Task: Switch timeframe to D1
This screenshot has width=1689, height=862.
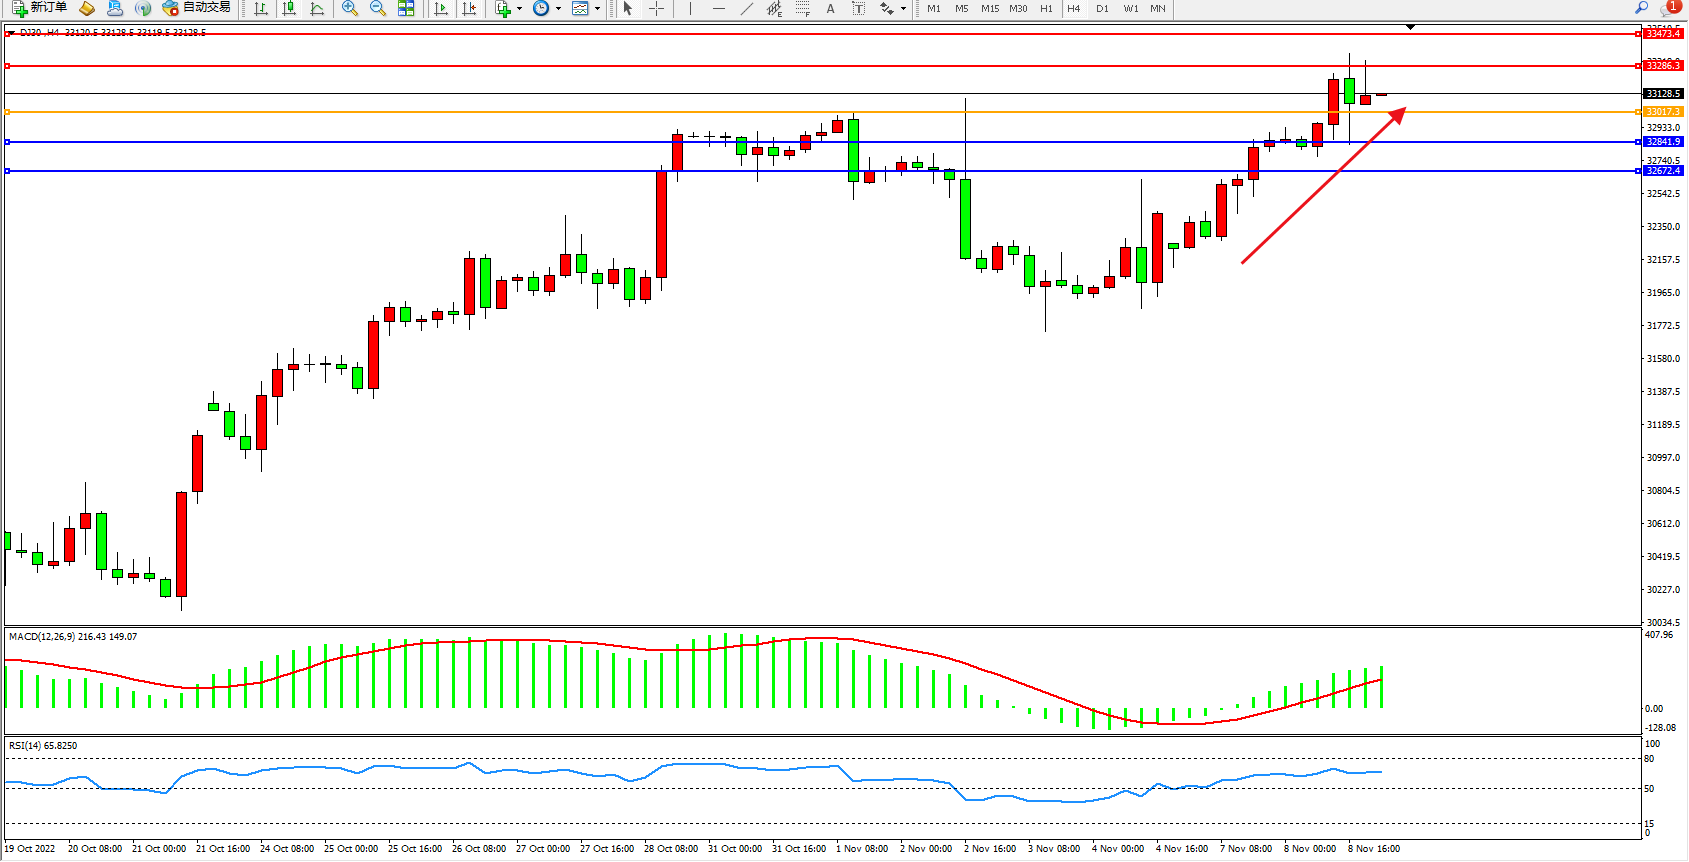Action: click(1102, 8)
